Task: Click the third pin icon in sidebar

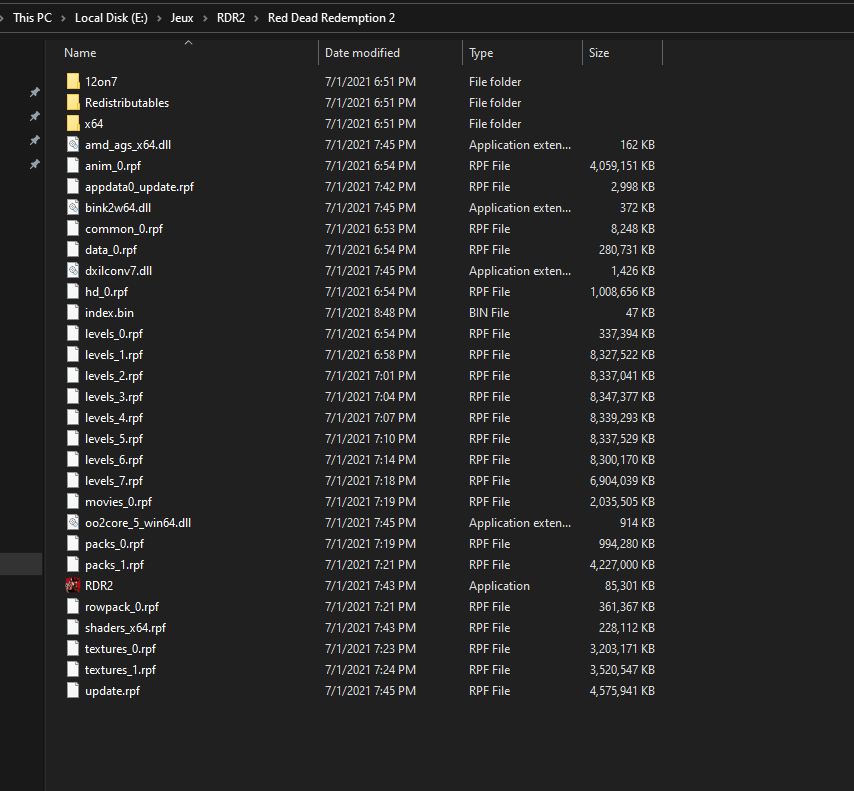Action: coord(34,140)
